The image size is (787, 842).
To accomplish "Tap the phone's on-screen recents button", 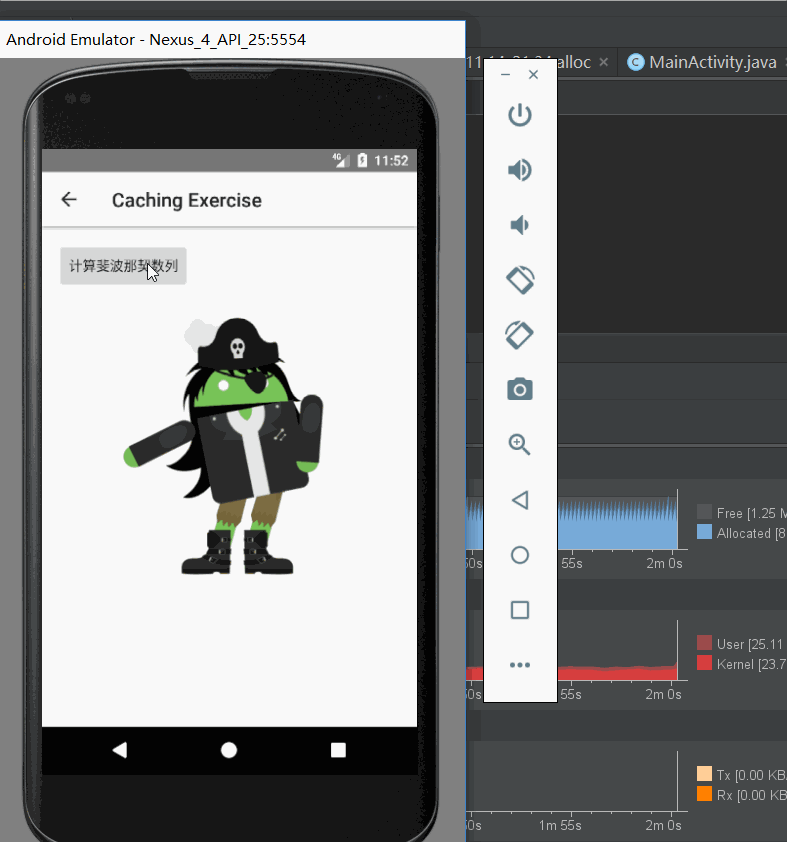I will tap(338, 750).
